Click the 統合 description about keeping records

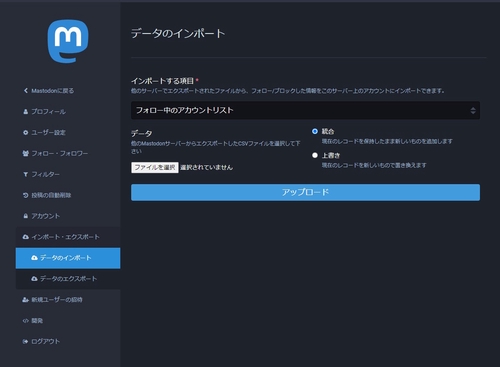[387, 141]
